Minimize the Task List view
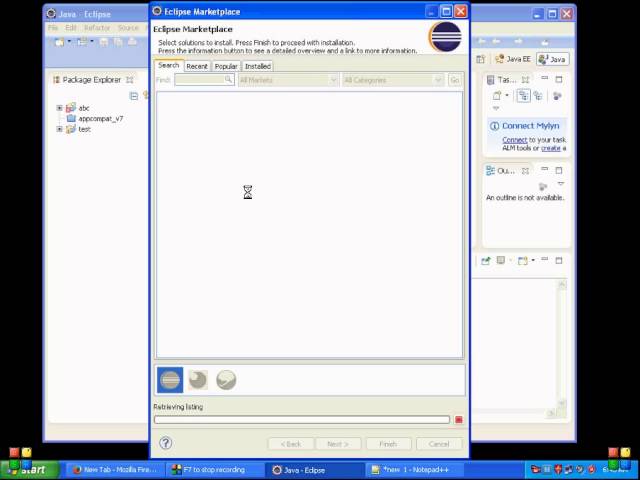The image size is (640, 480). pyautogui.click(x=544, y=78)
